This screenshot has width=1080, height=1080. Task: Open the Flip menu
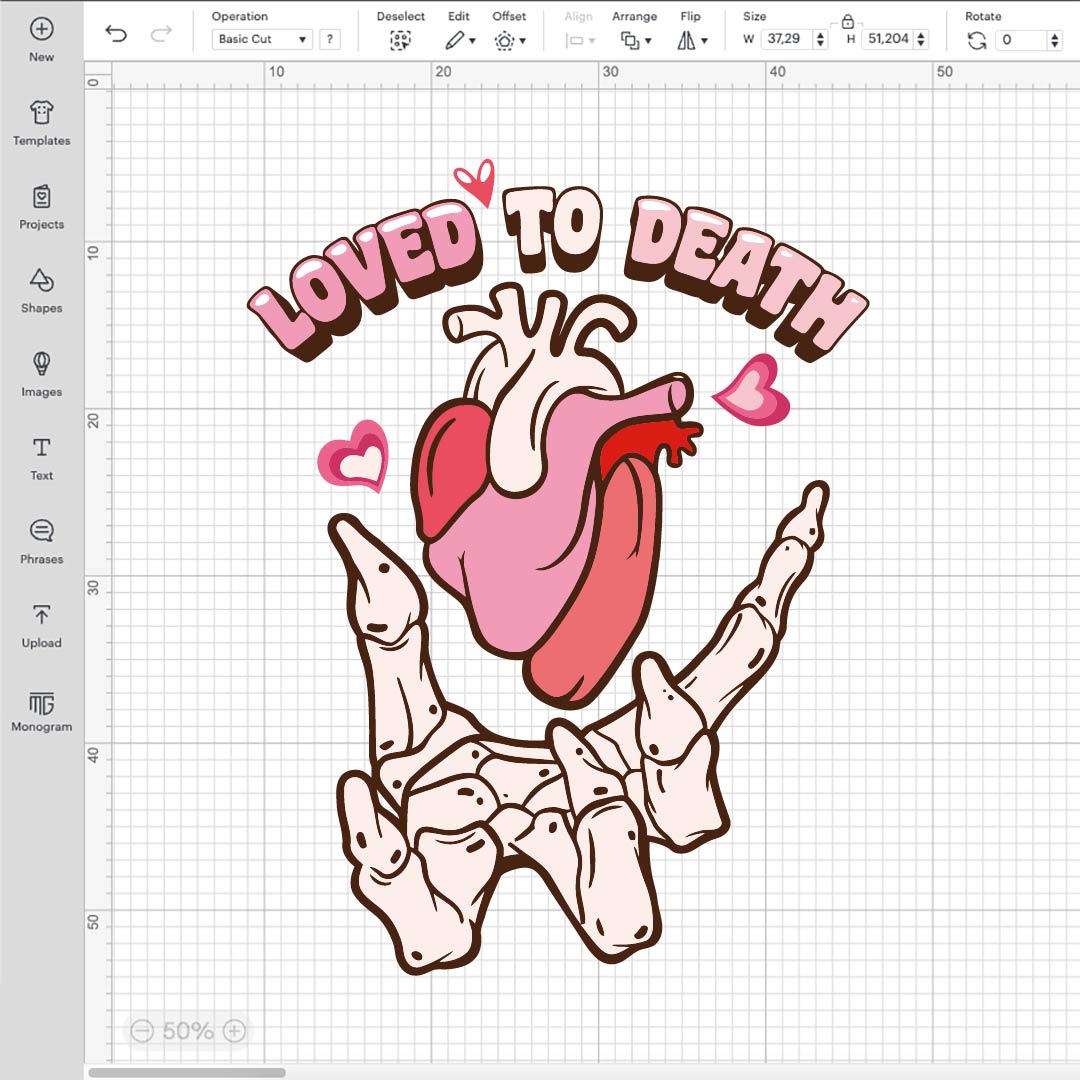click(691, 40)
